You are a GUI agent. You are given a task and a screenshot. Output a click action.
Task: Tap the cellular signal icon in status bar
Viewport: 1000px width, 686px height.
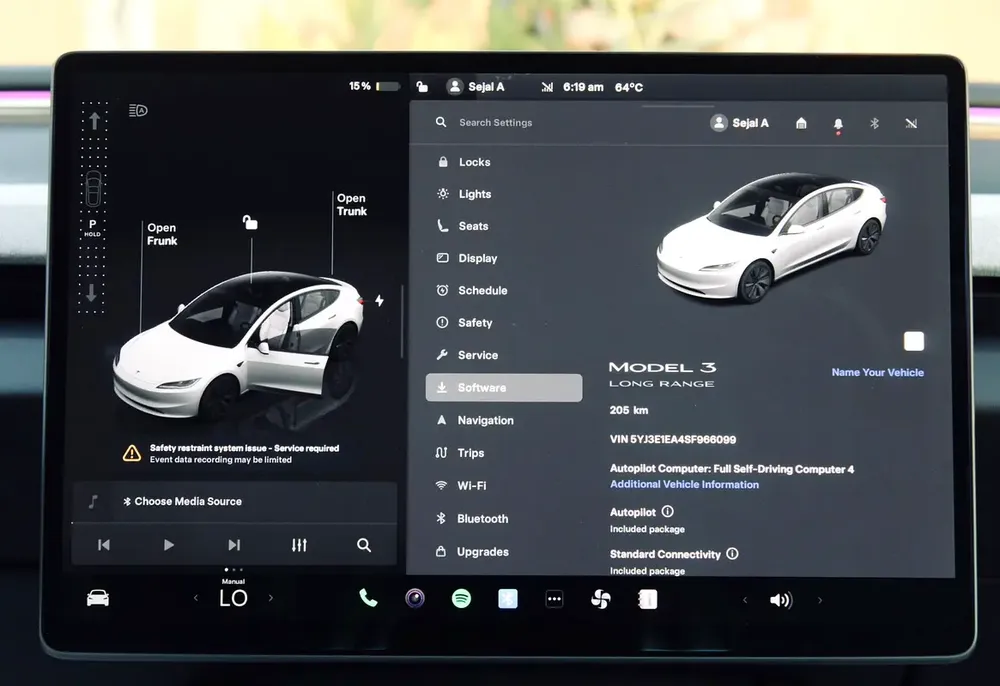pos(547,87)
